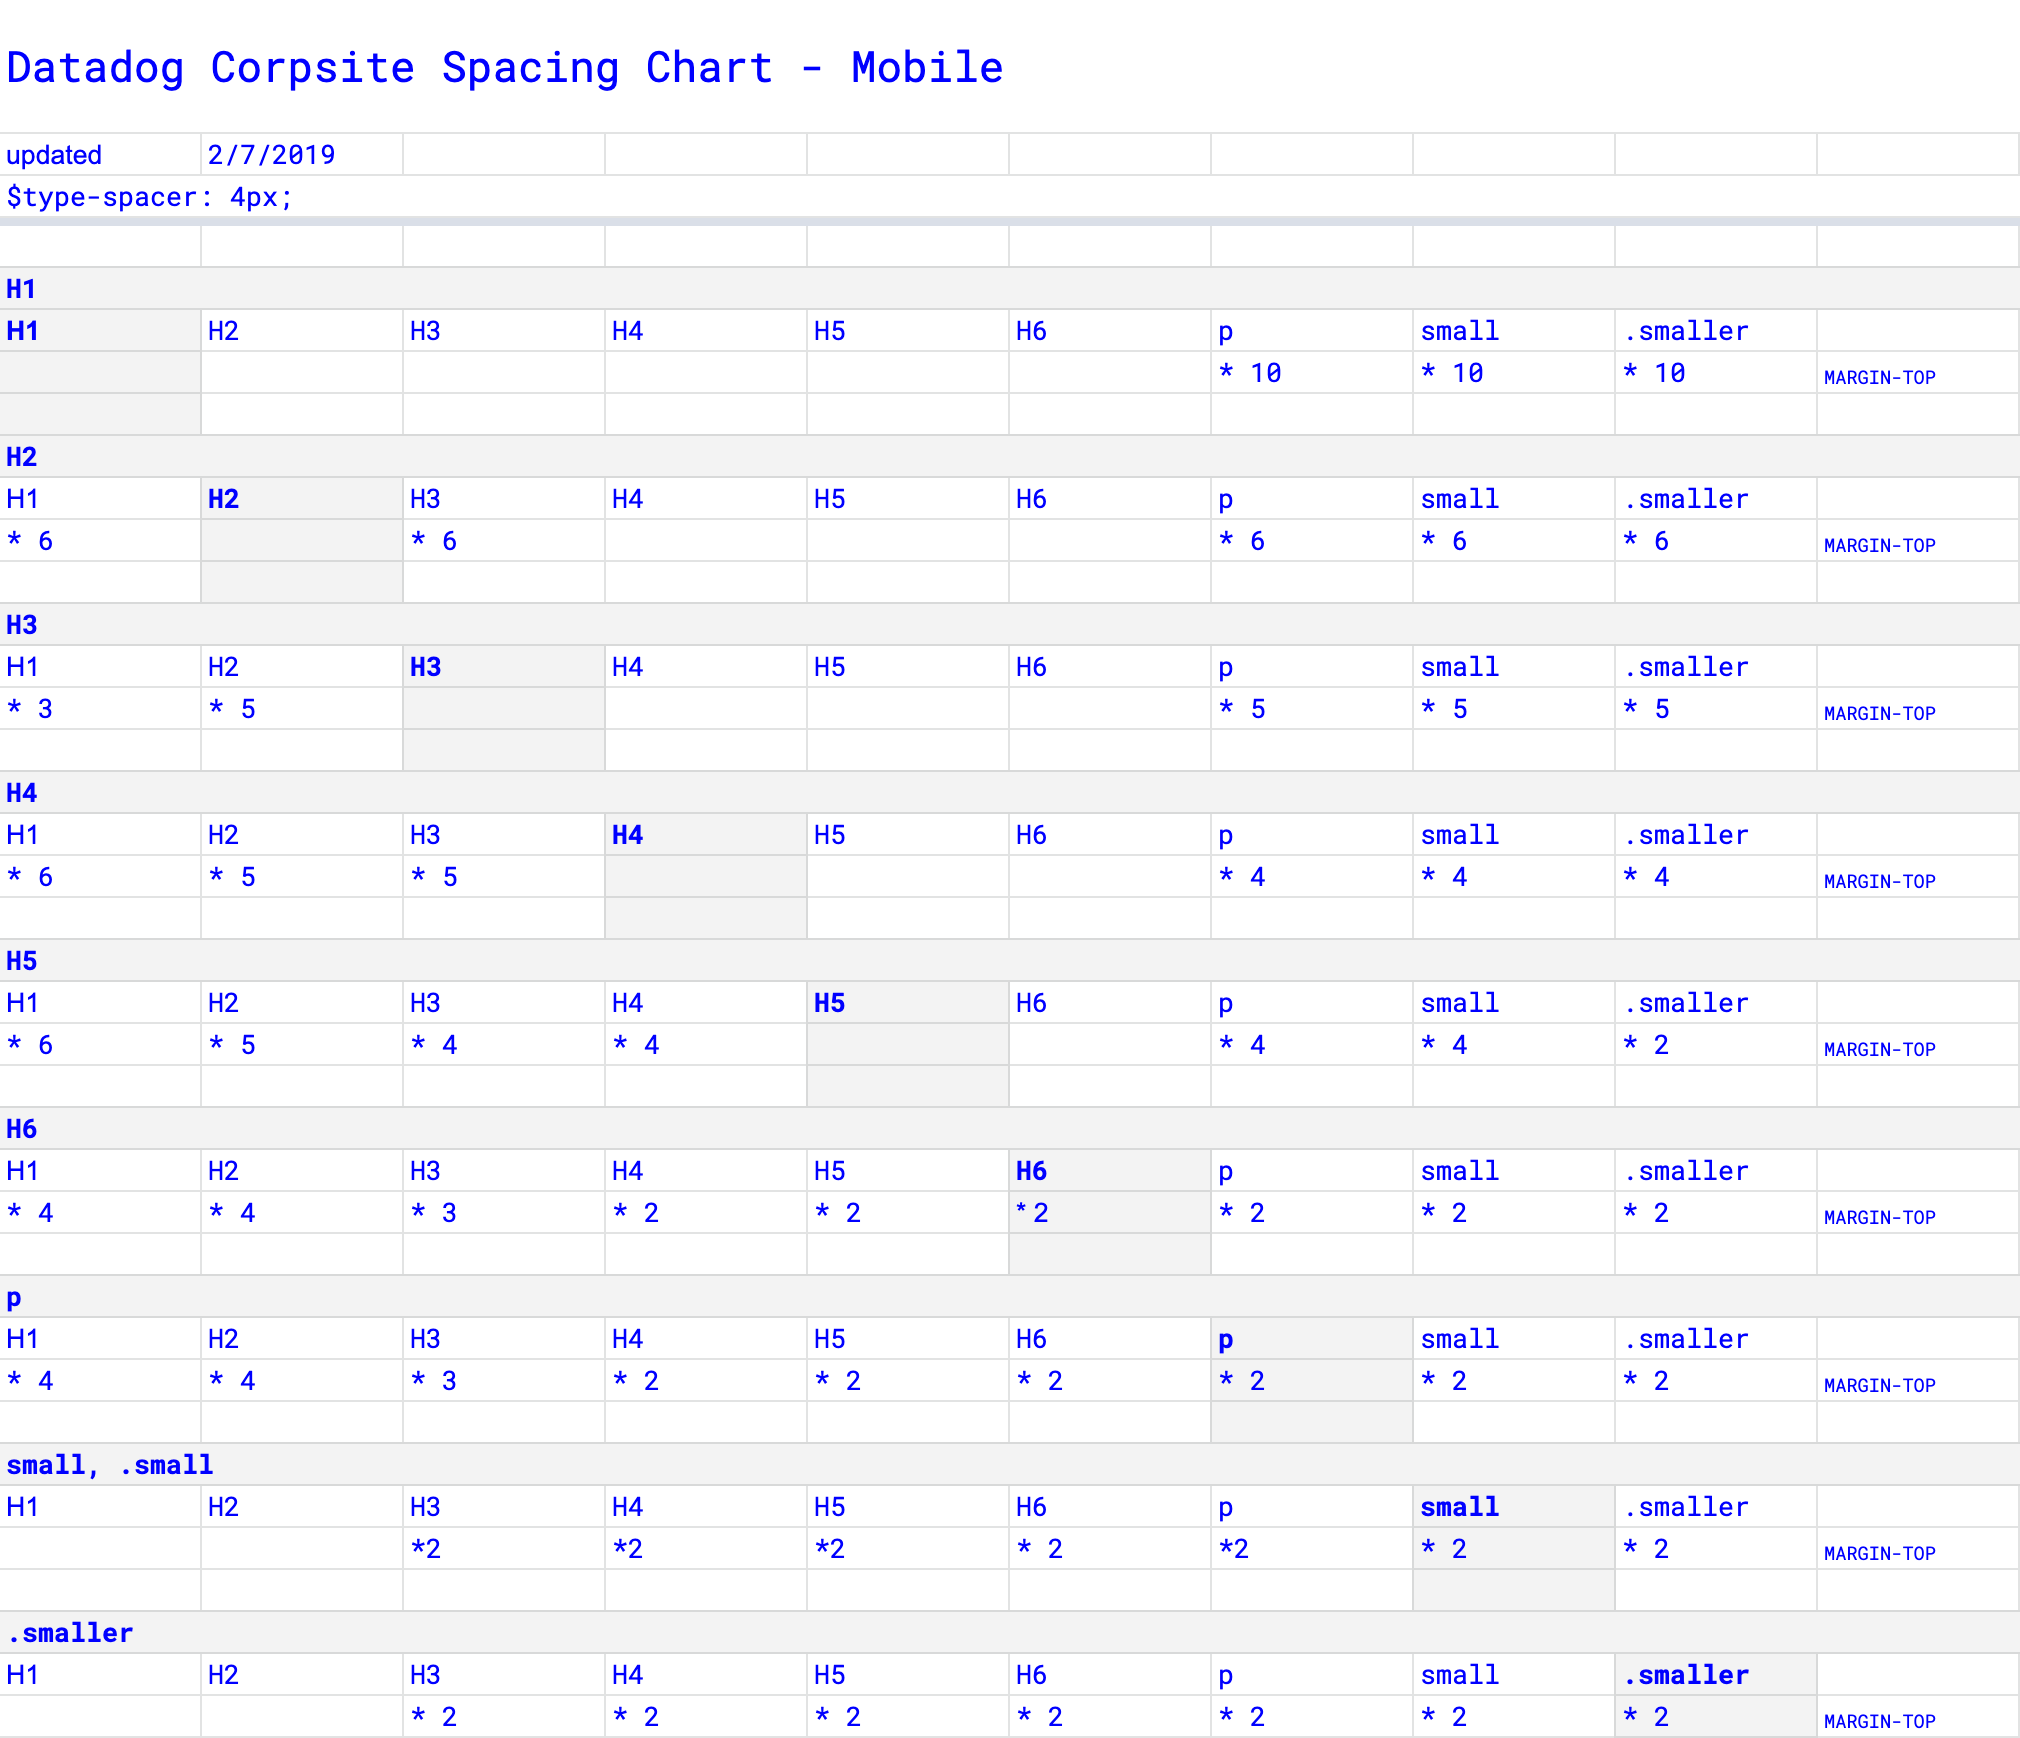Select the 'small, .small' section header row
This screenshot has width=2020, height=1738.
pos(1010,1465)
